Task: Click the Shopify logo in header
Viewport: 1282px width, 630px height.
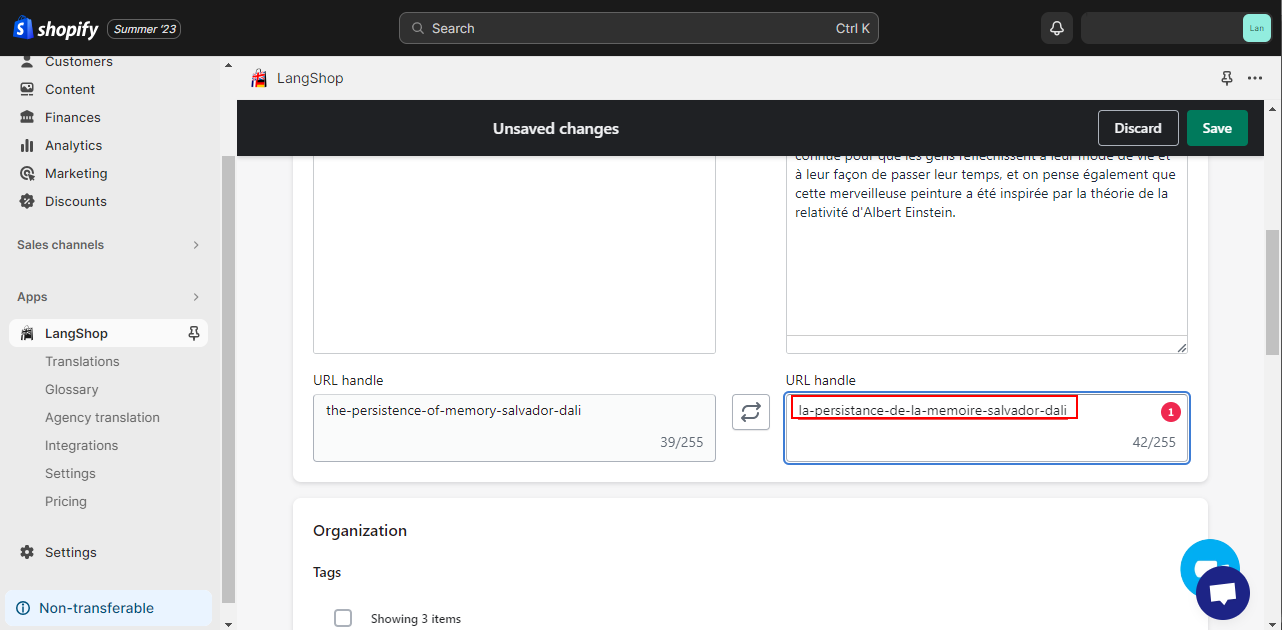Action: tap(55, 29)
